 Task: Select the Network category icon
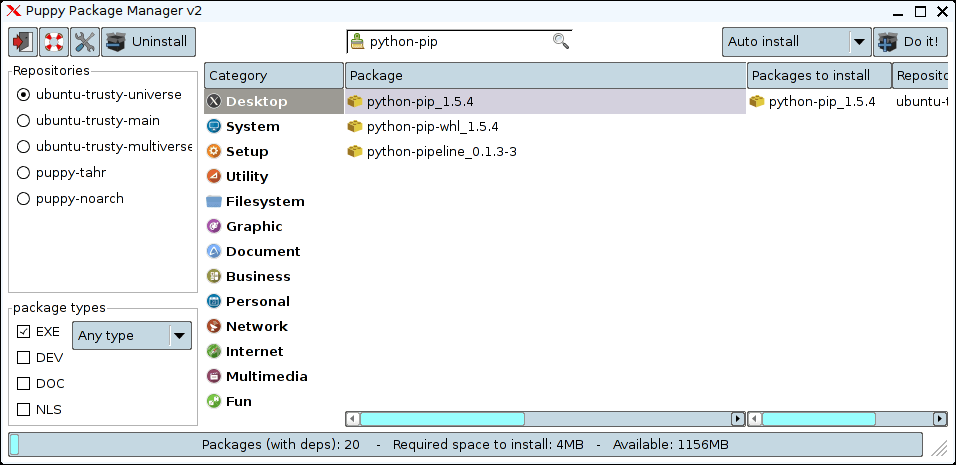tap(213, 326)
